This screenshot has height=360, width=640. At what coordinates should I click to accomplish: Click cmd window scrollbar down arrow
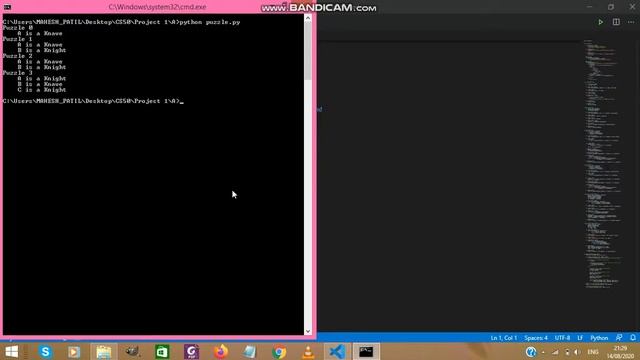click(x=308, y=331)
